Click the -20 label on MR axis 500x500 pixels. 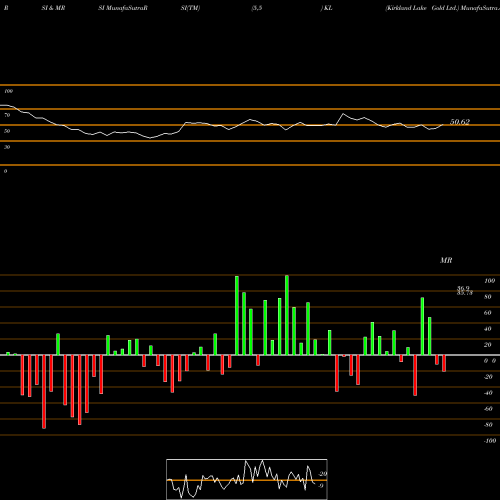tap(488, 377)
